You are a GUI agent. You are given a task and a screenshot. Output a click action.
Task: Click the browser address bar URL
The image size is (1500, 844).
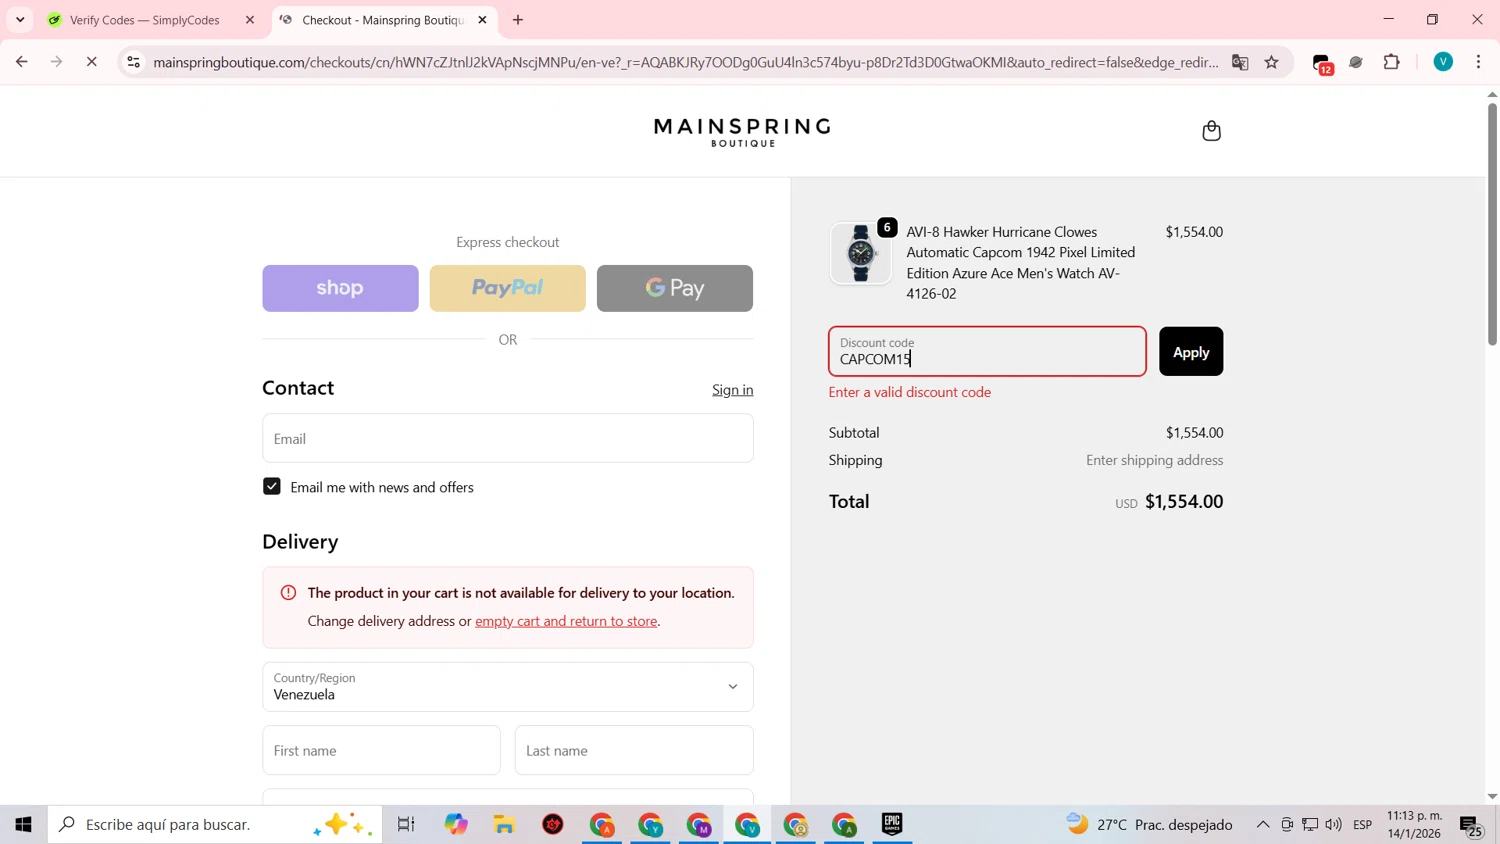tap(686, 62)
